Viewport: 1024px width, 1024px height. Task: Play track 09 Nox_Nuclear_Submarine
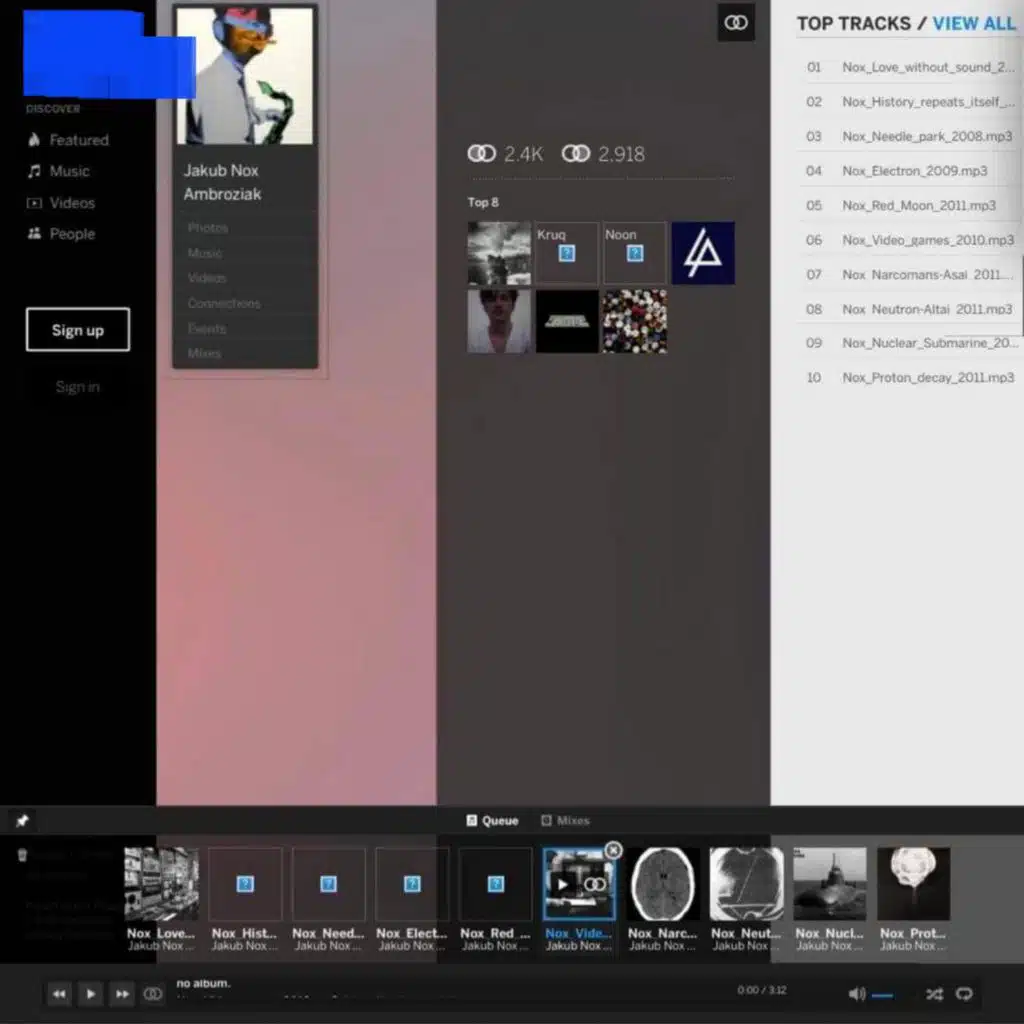(910, 343)
